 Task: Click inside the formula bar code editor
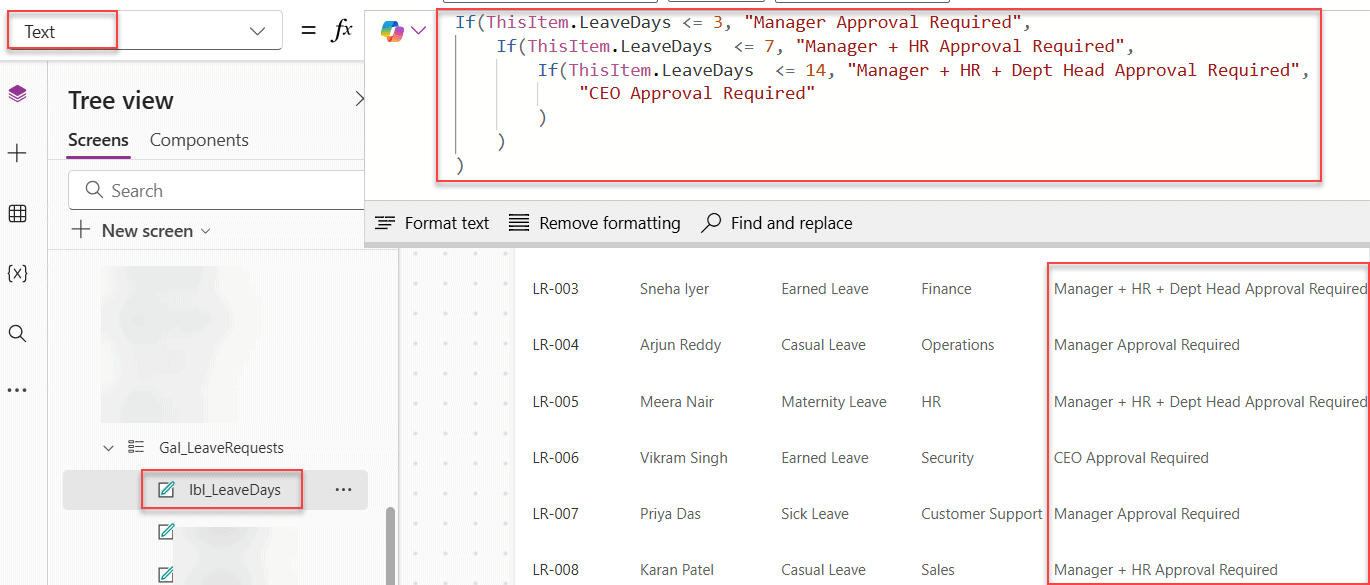[x=878, y=95]
